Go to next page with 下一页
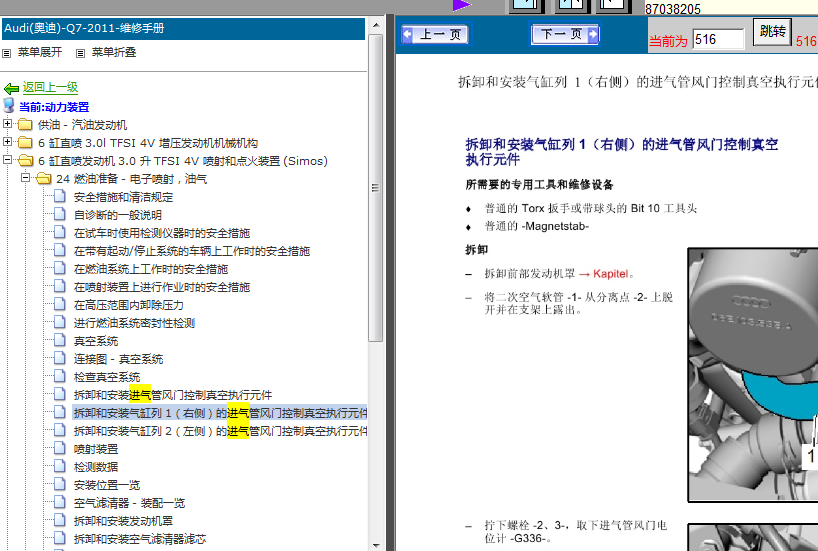Screen dimensions: 818x551 565,34
